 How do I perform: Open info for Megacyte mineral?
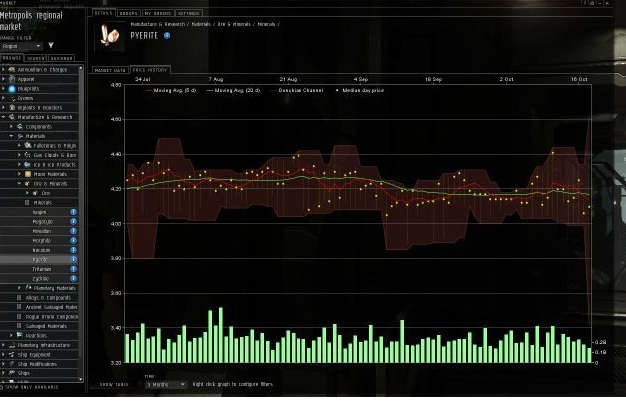(x=73, y=222)
